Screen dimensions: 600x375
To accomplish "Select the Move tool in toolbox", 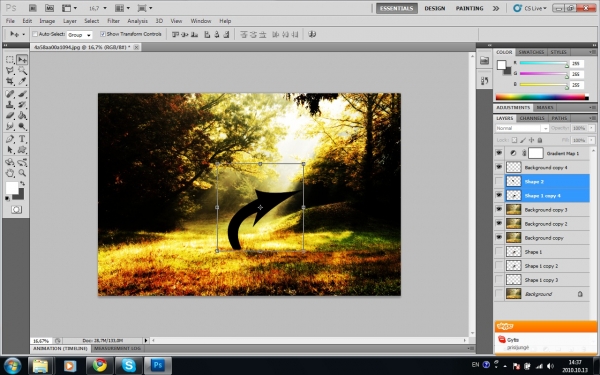I will click(x=22, y=59).
